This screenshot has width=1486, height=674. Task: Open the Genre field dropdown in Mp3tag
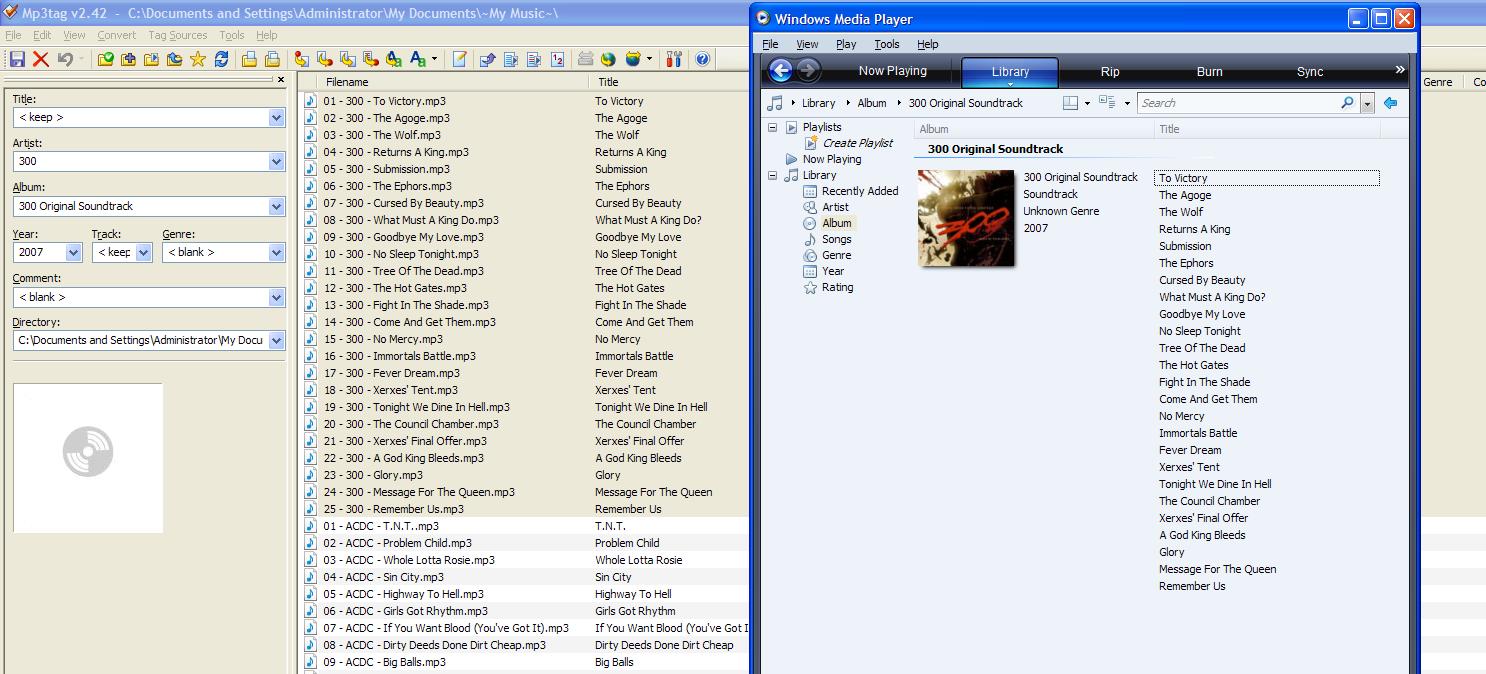pyautogui.click(x=276, y=252)
